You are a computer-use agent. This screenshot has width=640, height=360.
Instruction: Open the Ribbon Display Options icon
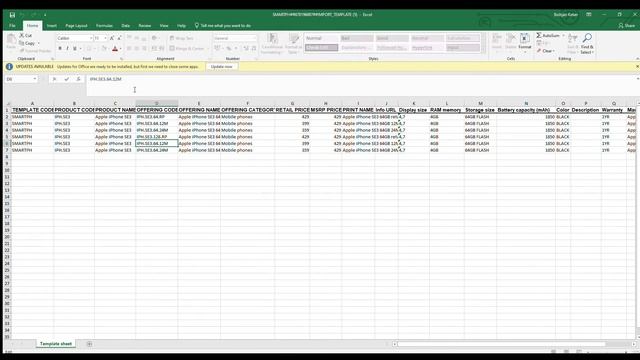(x=589, y=15)
